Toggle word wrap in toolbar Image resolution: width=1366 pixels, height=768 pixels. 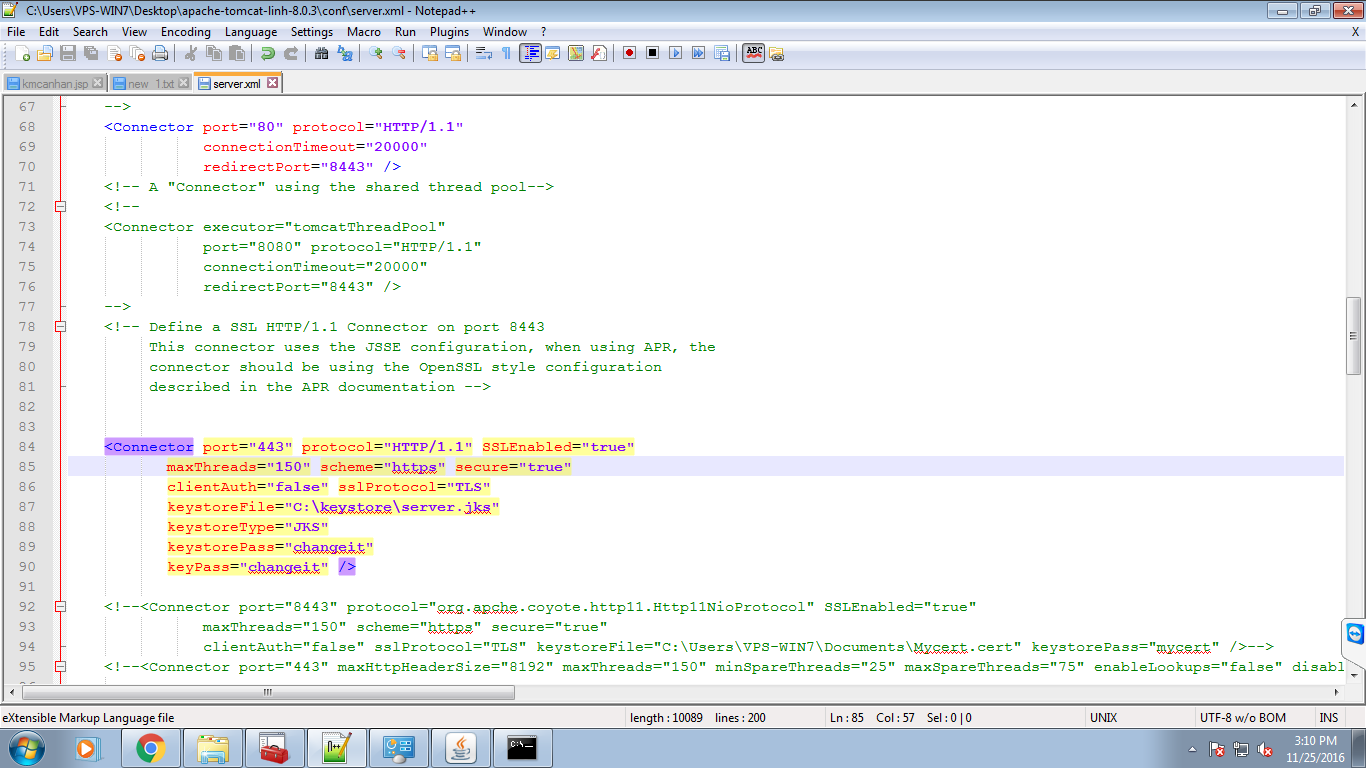(483, 53)
